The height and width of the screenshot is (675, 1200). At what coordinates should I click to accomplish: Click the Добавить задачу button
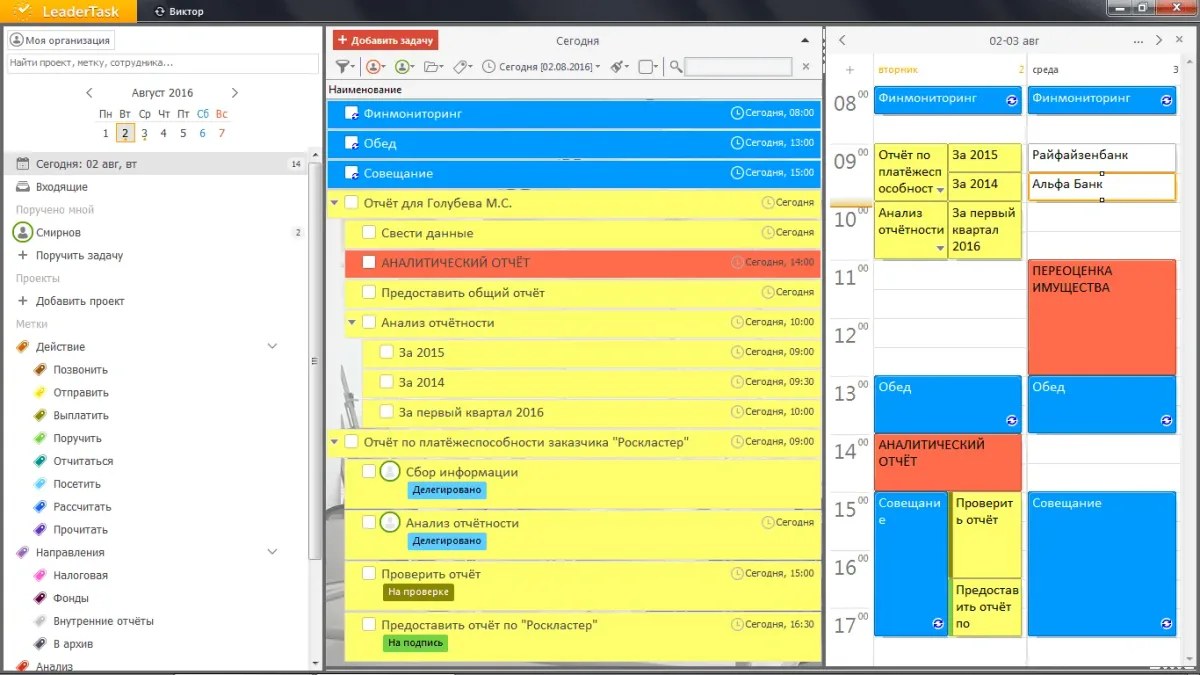click(x=385, y=40)
